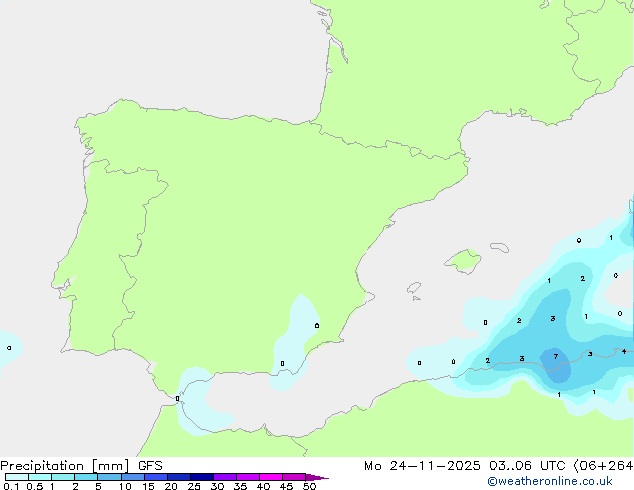Select the 1–2 mm legend color swatch

pyautogui.click(x=63, y=477)
